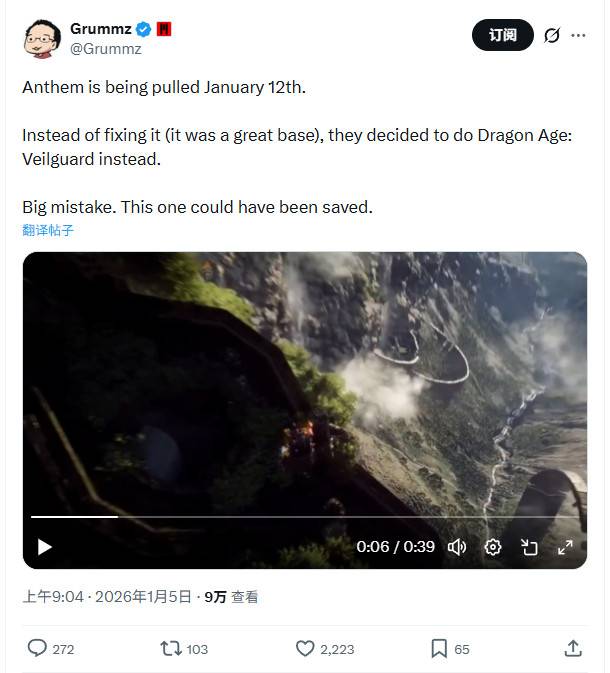Toggle picture-in-picture for the video
Viewport: 610px width, 673px height.
[x=529, y=547]
